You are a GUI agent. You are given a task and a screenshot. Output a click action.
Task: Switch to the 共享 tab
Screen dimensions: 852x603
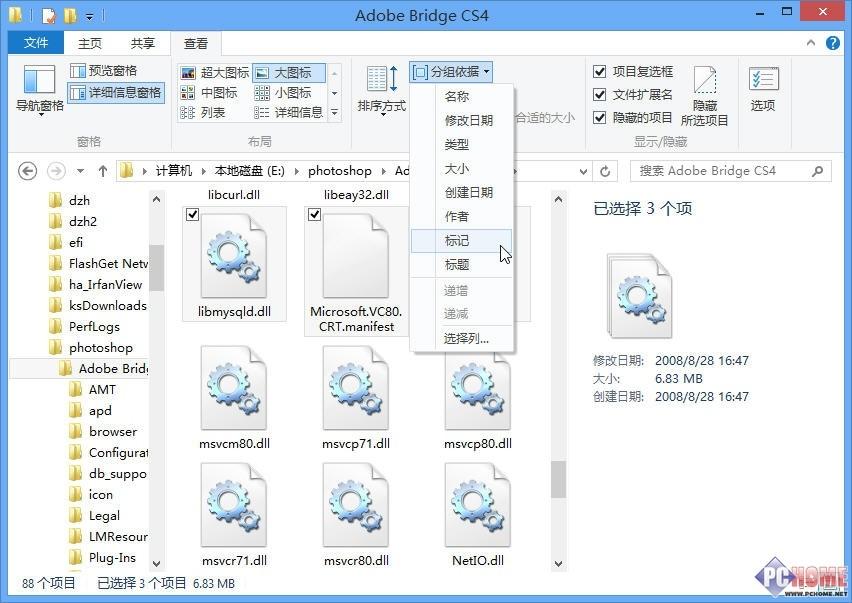coord(142,43)
